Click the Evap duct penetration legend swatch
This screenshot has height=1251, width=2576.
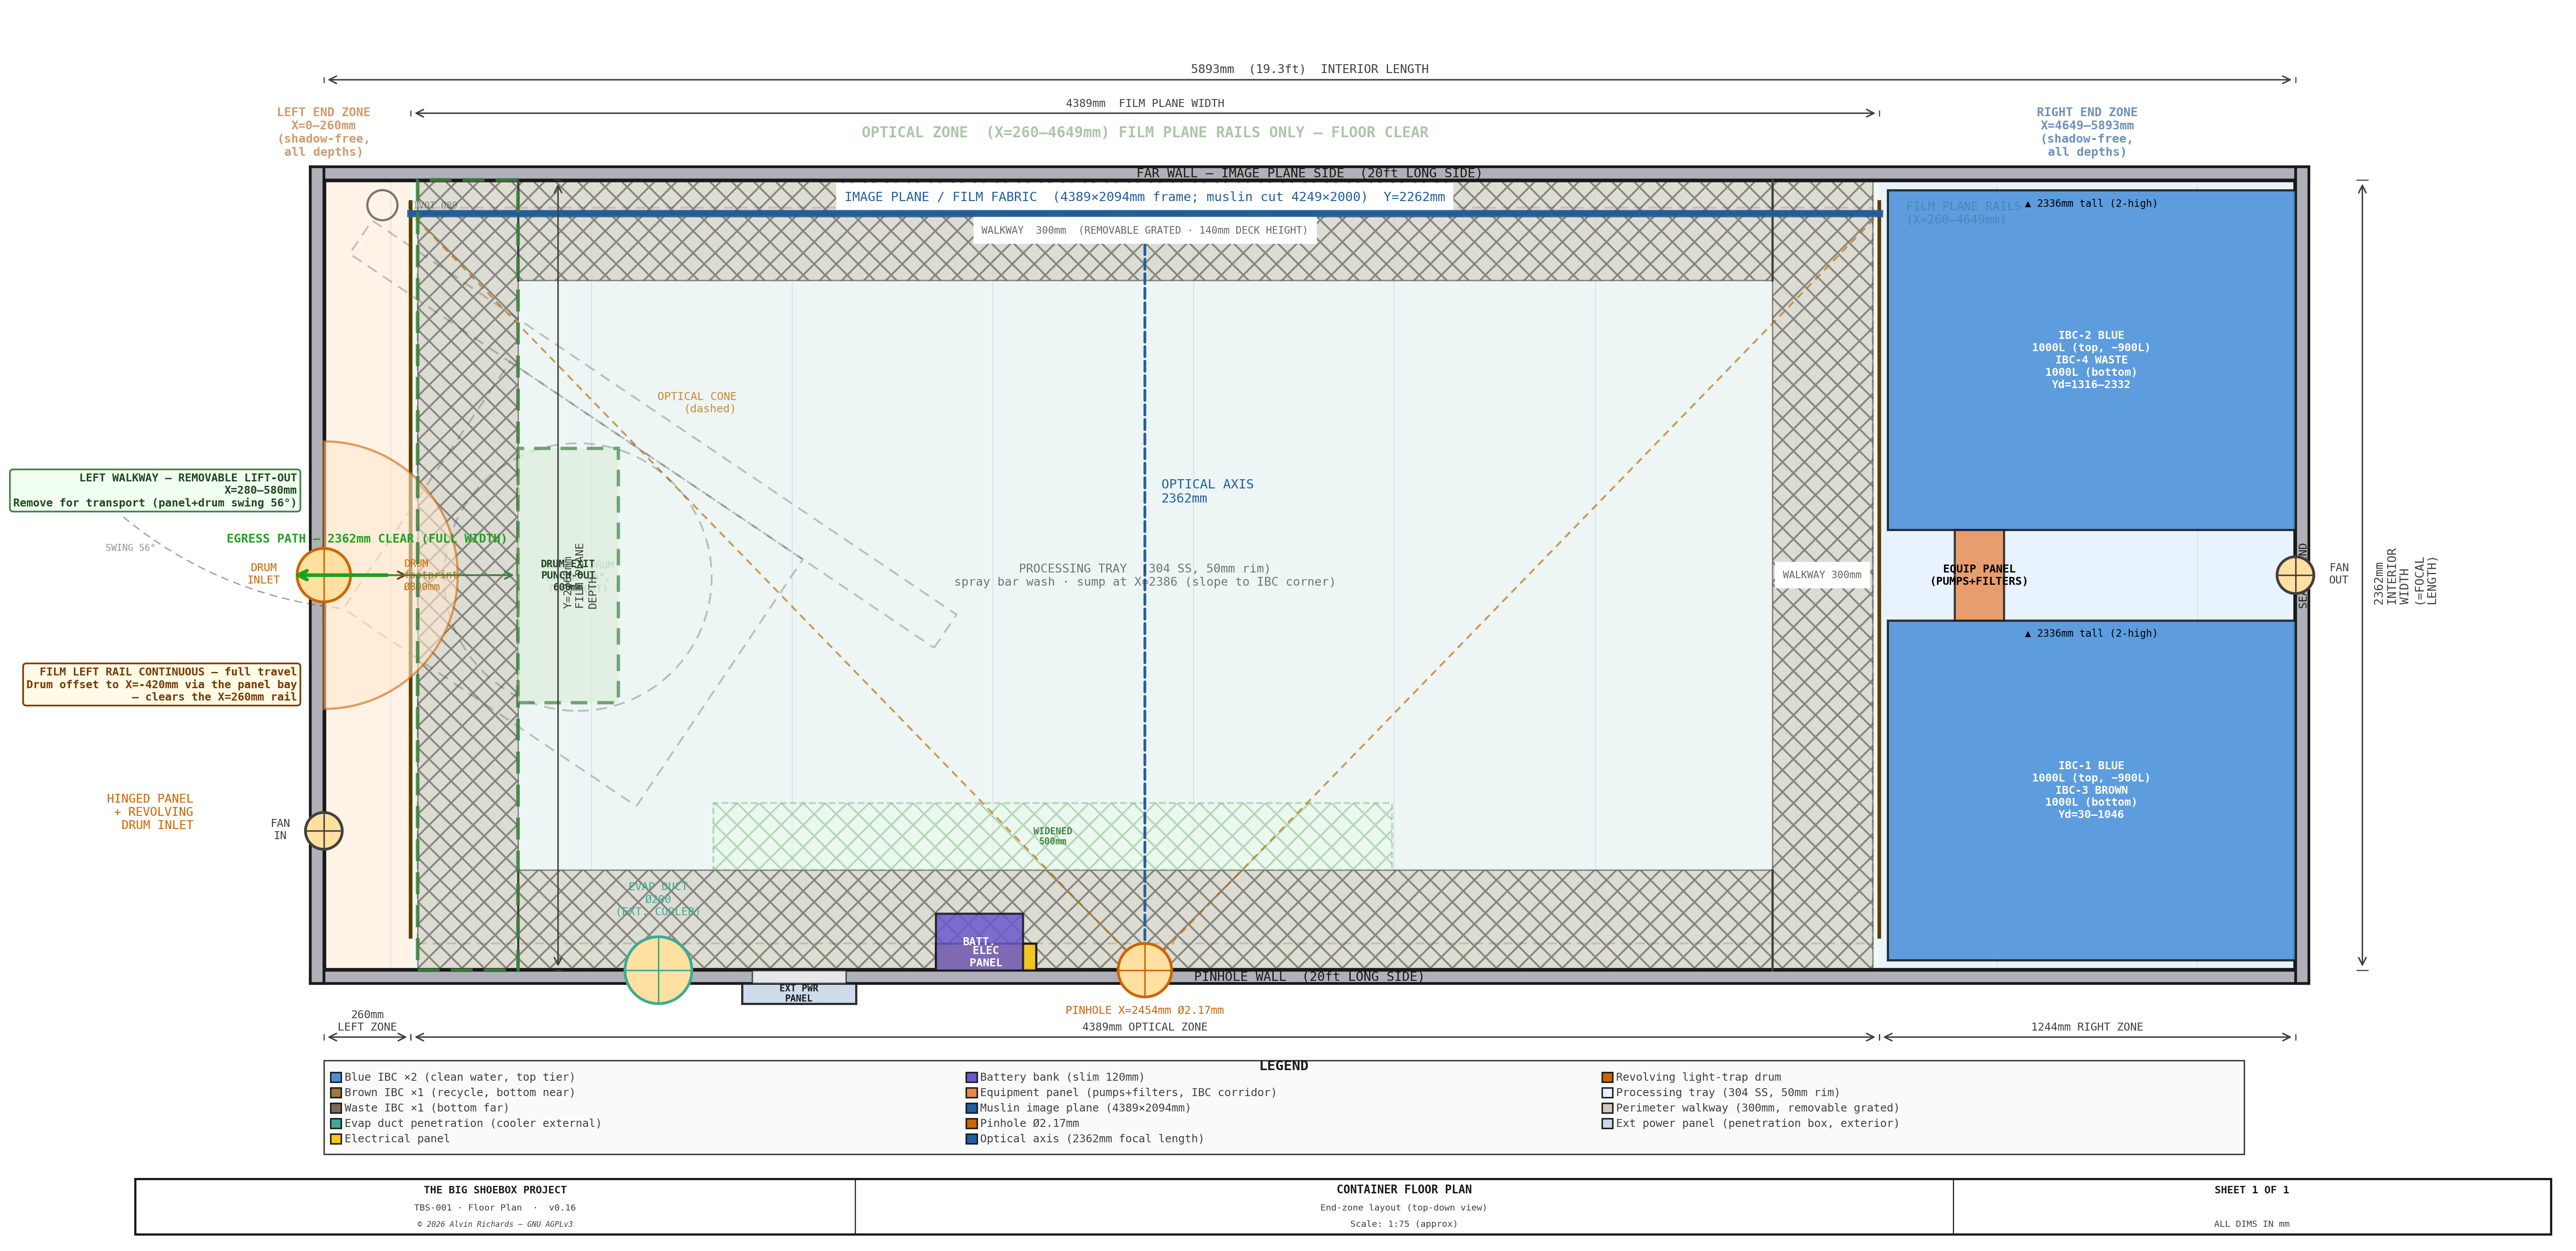[336, 1123]
